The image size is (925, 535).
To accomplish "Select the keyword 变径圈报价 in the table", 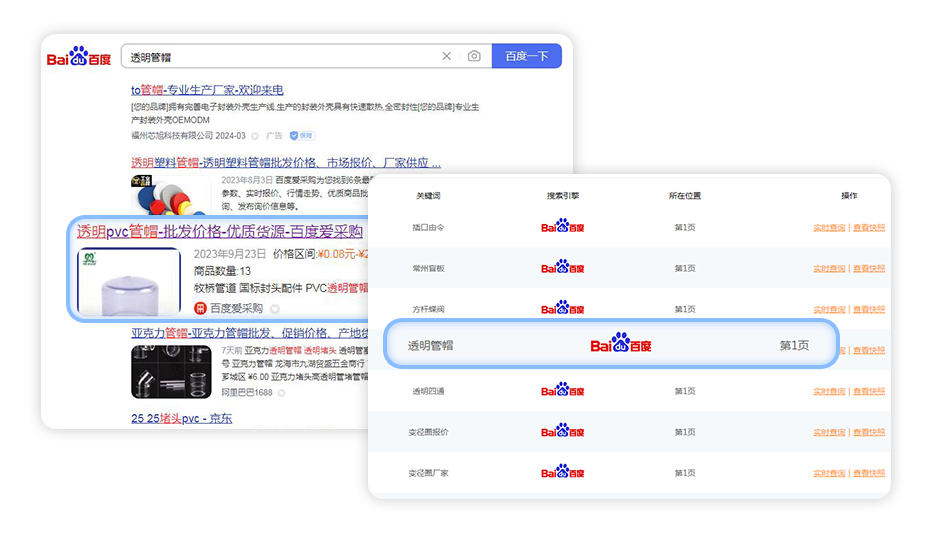I will pos(428,432).
